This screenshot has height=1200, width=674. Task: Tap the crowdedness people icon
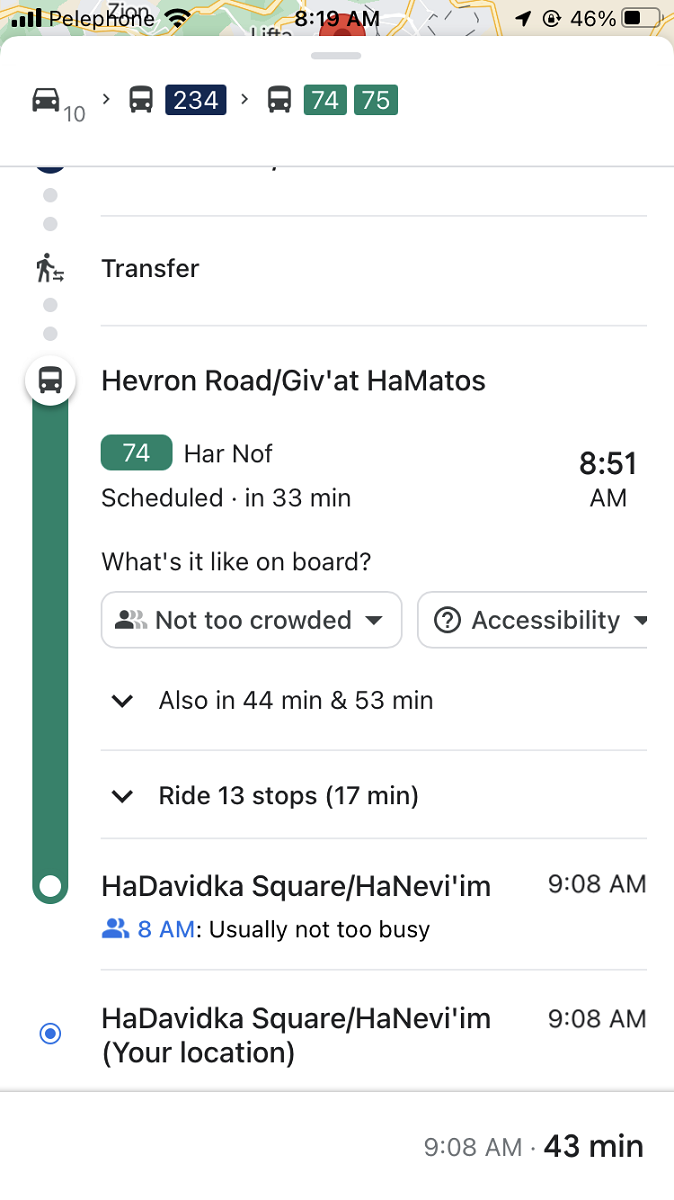(130, 620)
